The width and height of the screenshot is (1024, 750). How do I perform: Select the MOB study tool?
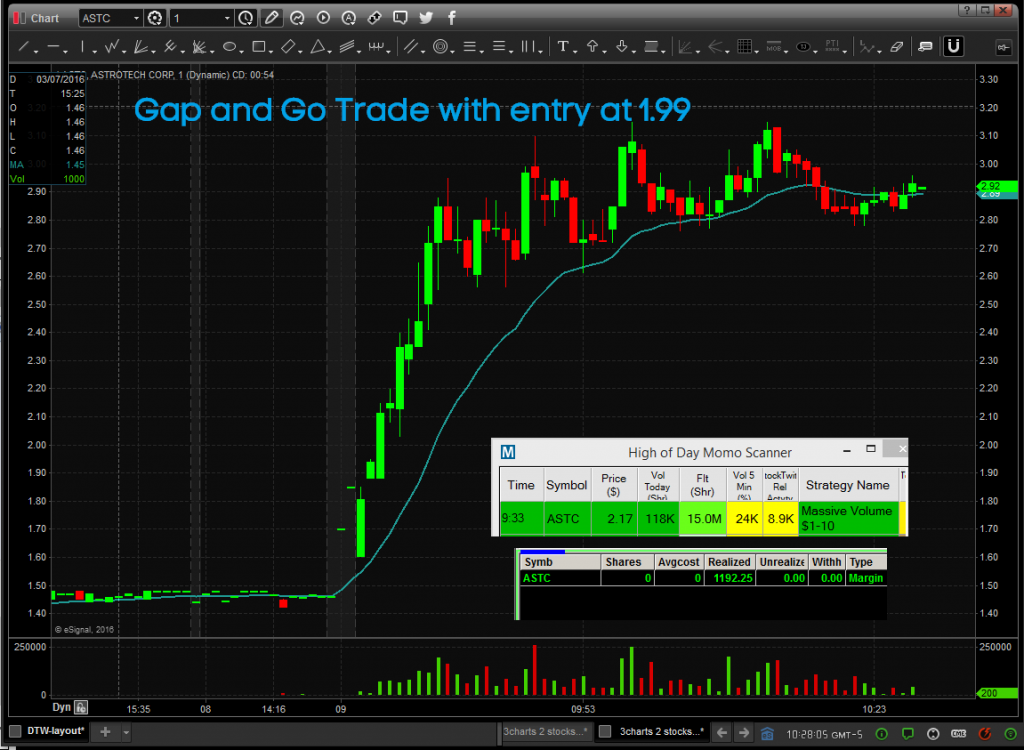point(774,46)
